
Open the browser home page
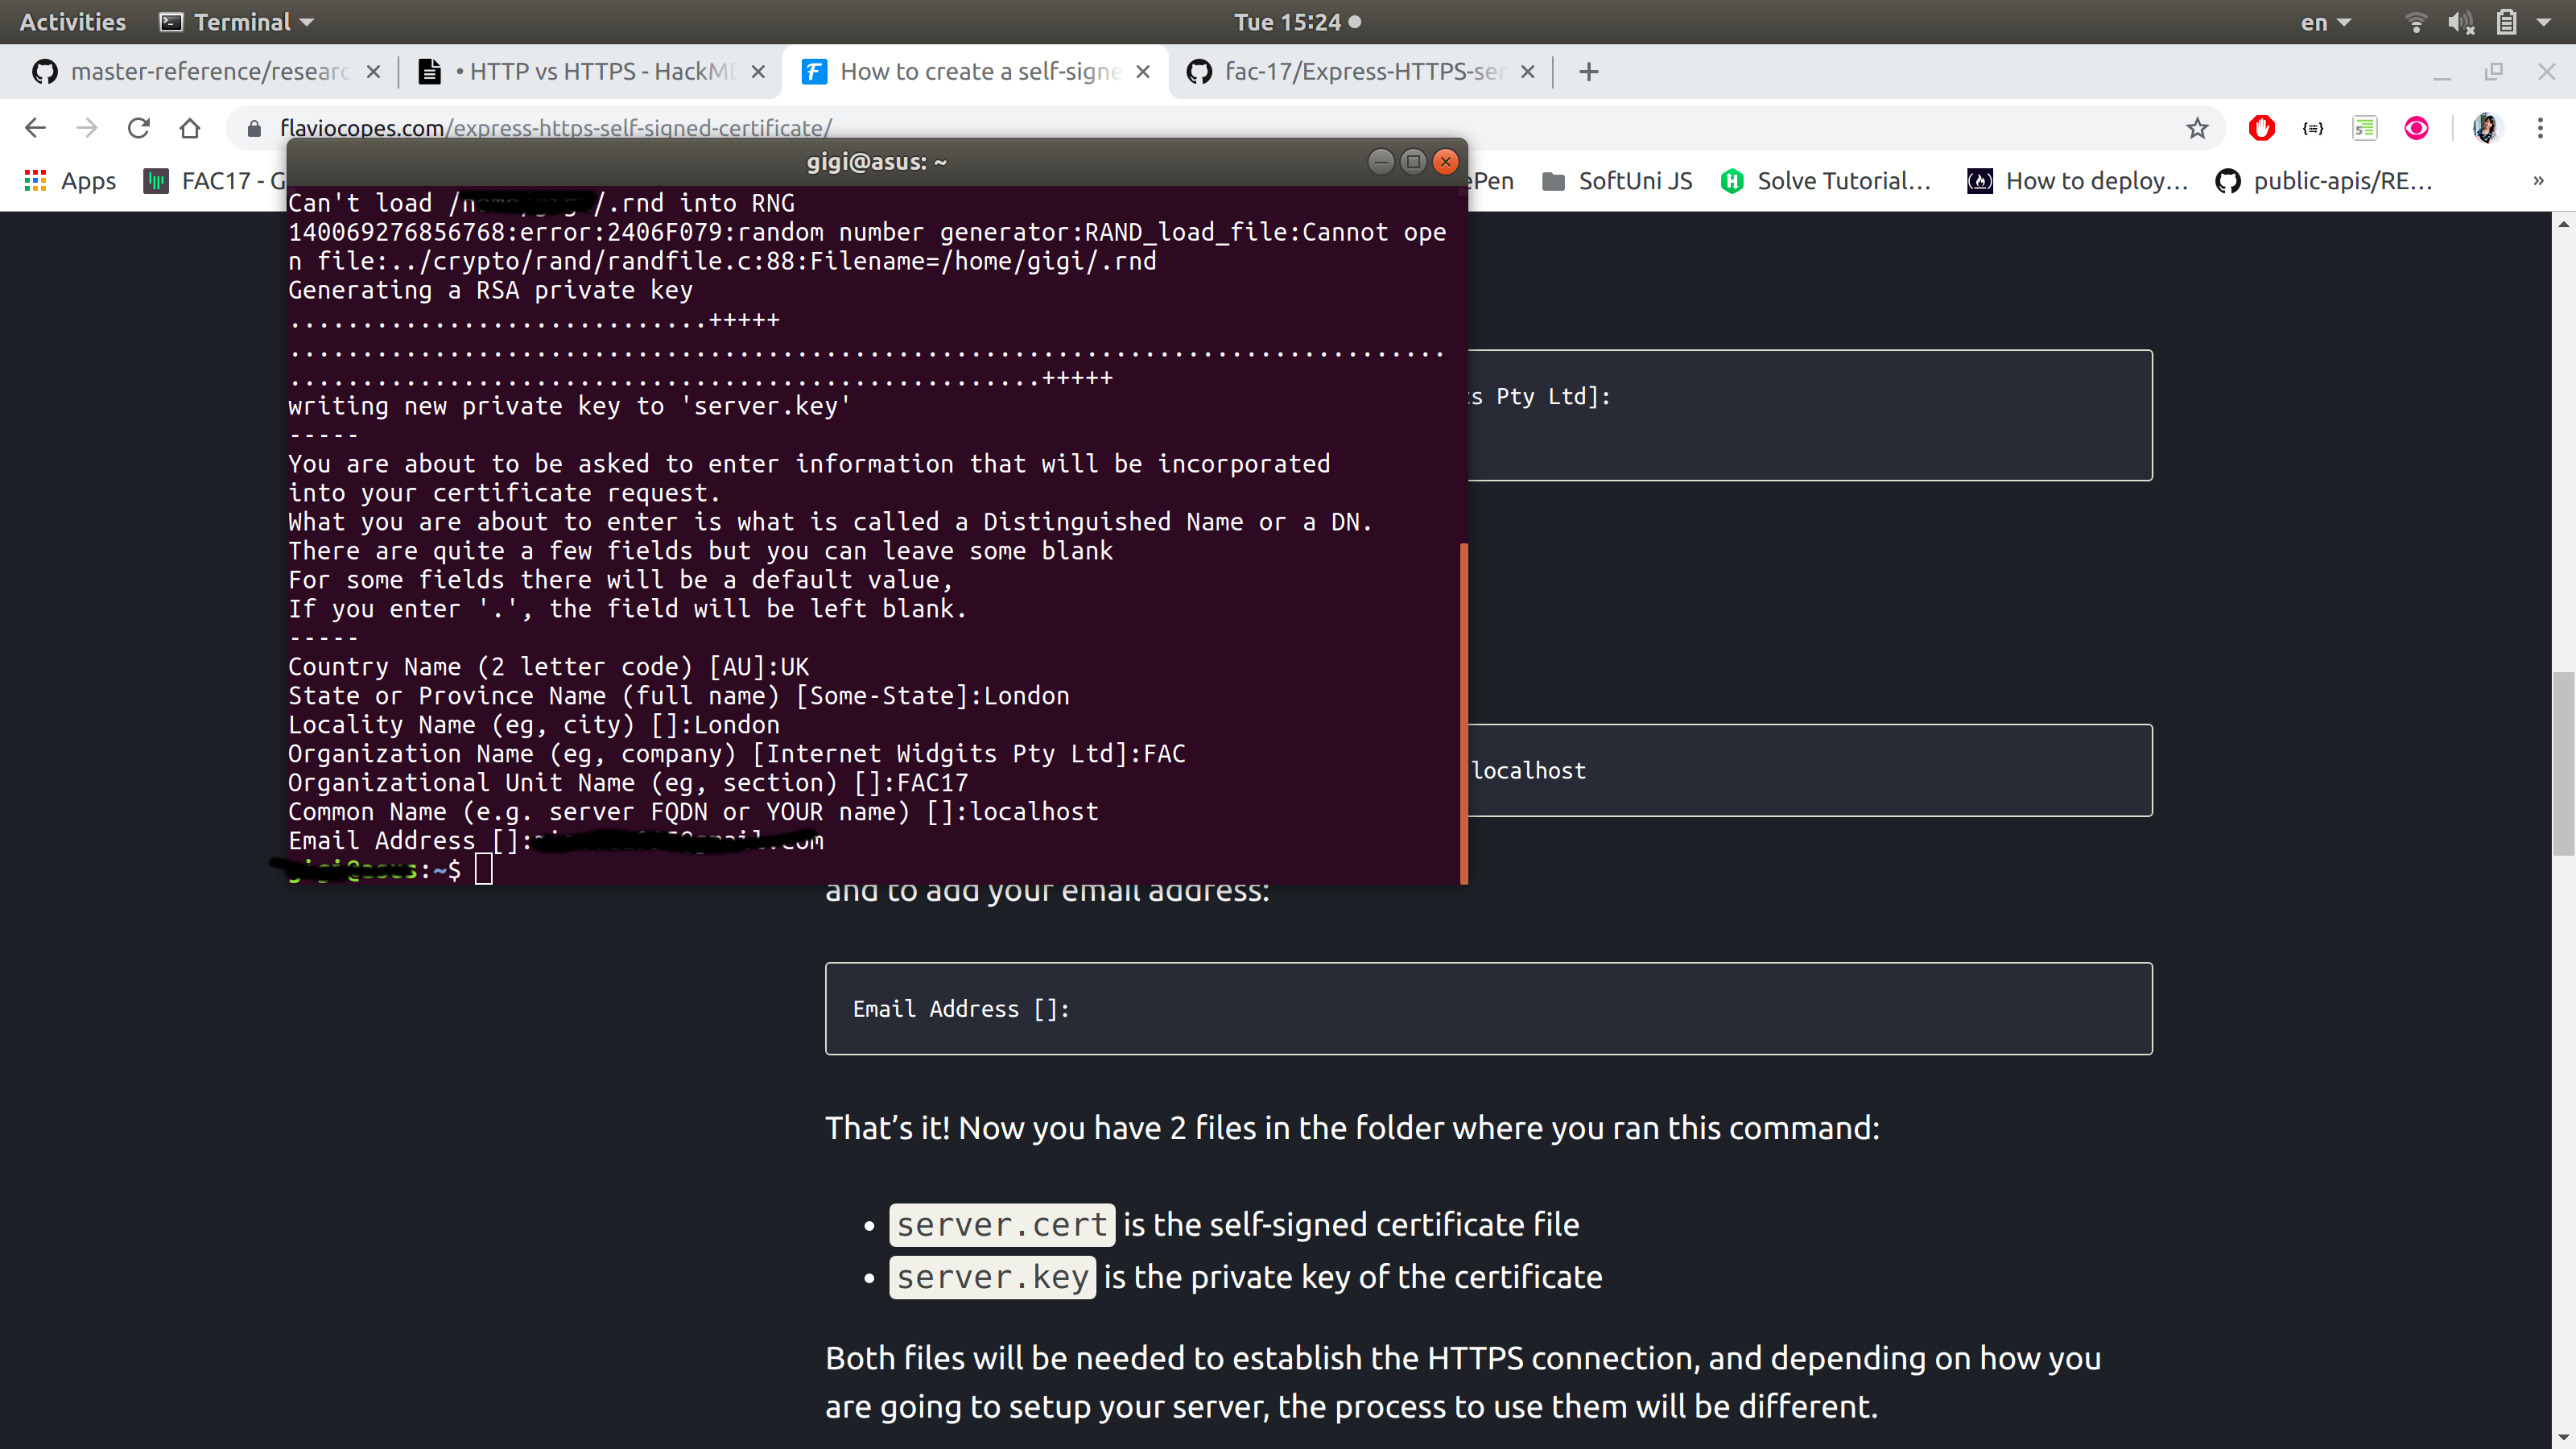coord(190,128)
